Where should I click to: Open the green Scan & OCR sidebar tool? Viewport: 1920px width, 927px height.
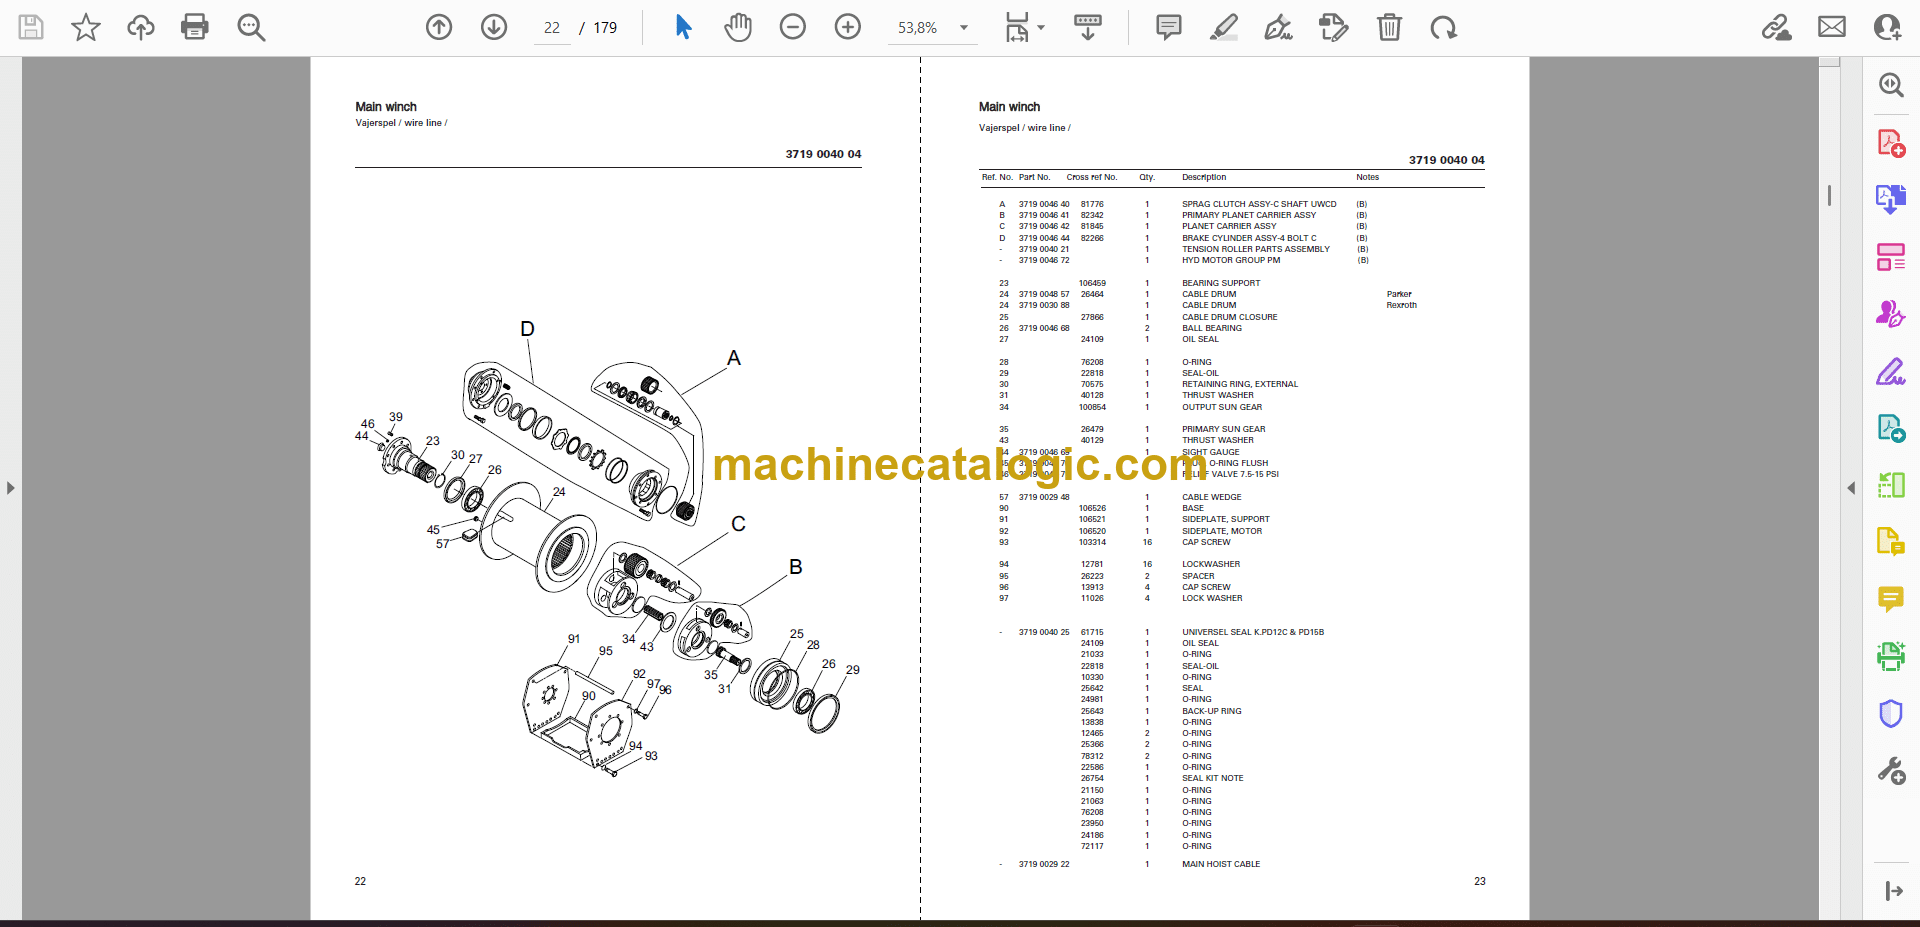coord(1891,656)
